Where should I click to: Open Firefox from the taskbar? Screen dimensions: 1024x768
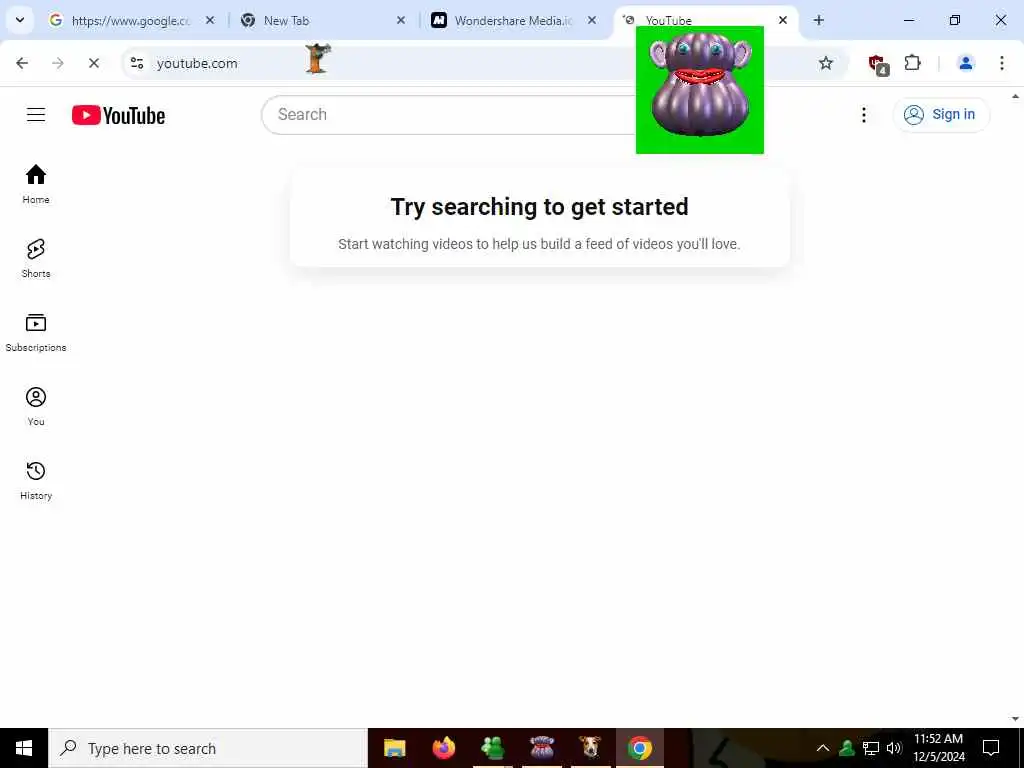tap(443, 748)
